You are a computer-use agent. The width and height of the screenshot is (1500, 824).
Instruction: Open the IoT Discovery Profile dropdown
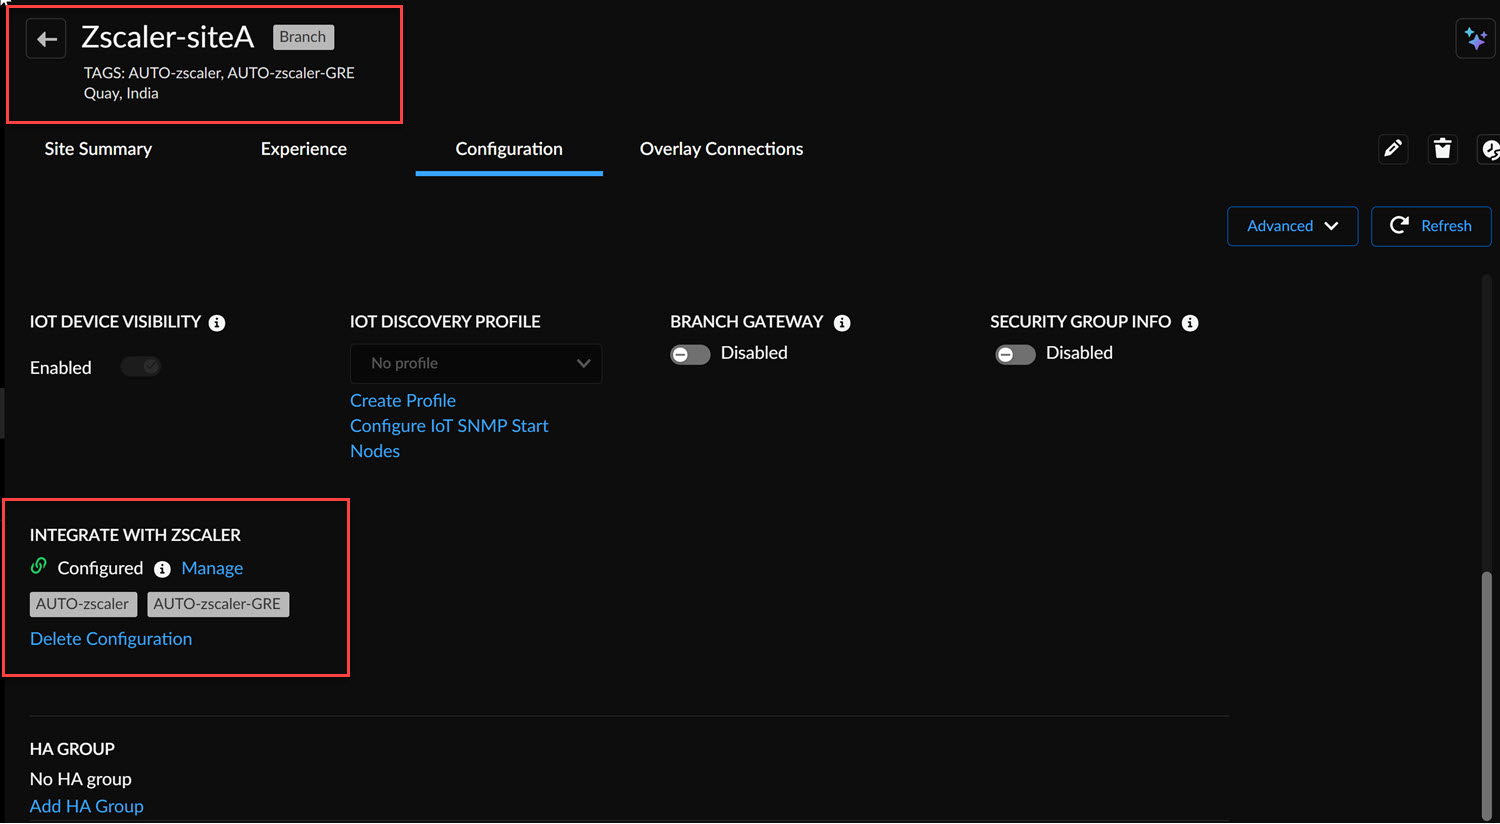click(476, 364)
